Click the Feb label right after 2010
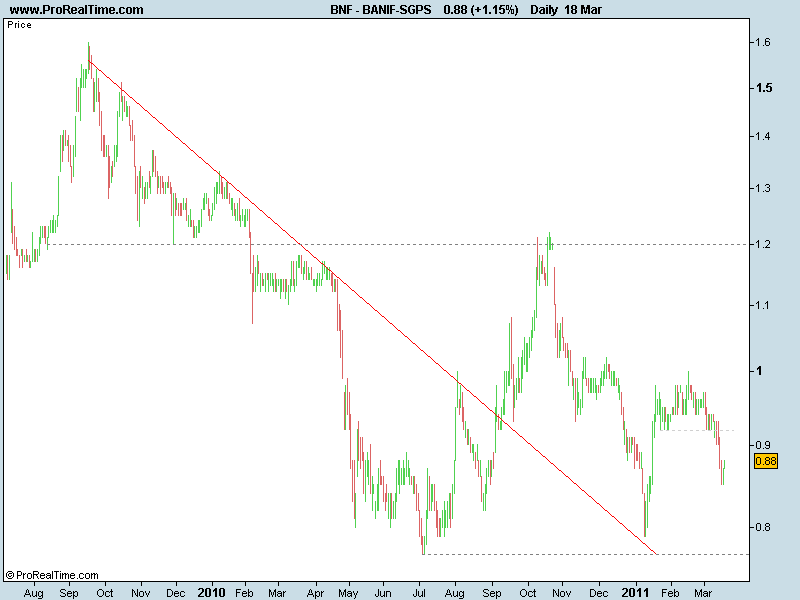This screenshot has height=600, width=800. [244, 593]
